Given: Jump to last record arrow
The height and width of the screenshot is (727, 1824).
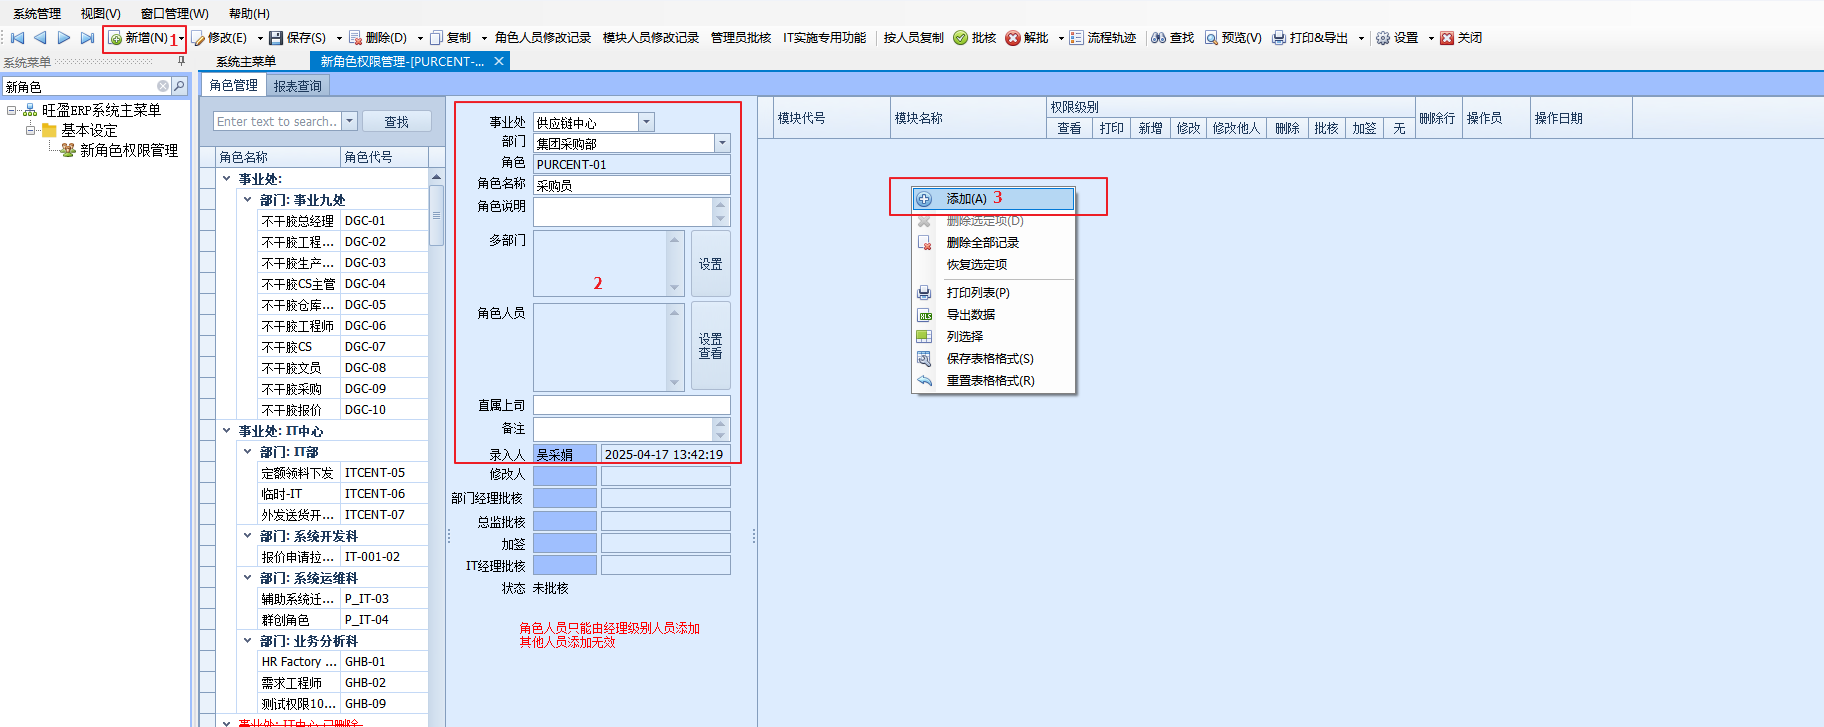Looking at the screenshot, I should coord(87,38).
